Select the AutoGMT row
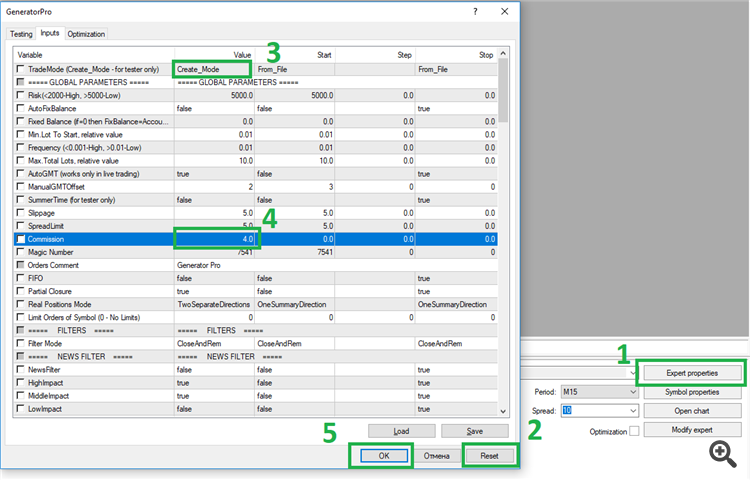The height and width of the screenshot is (480, 750). coord(255,174)
